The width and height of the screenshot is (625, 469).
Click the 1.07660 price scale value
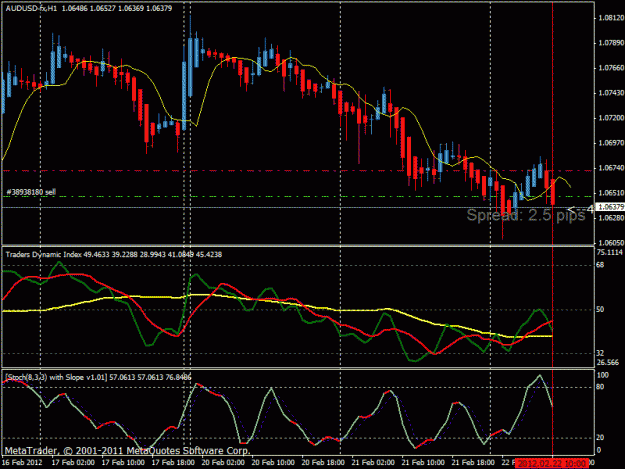pos(611,68)
